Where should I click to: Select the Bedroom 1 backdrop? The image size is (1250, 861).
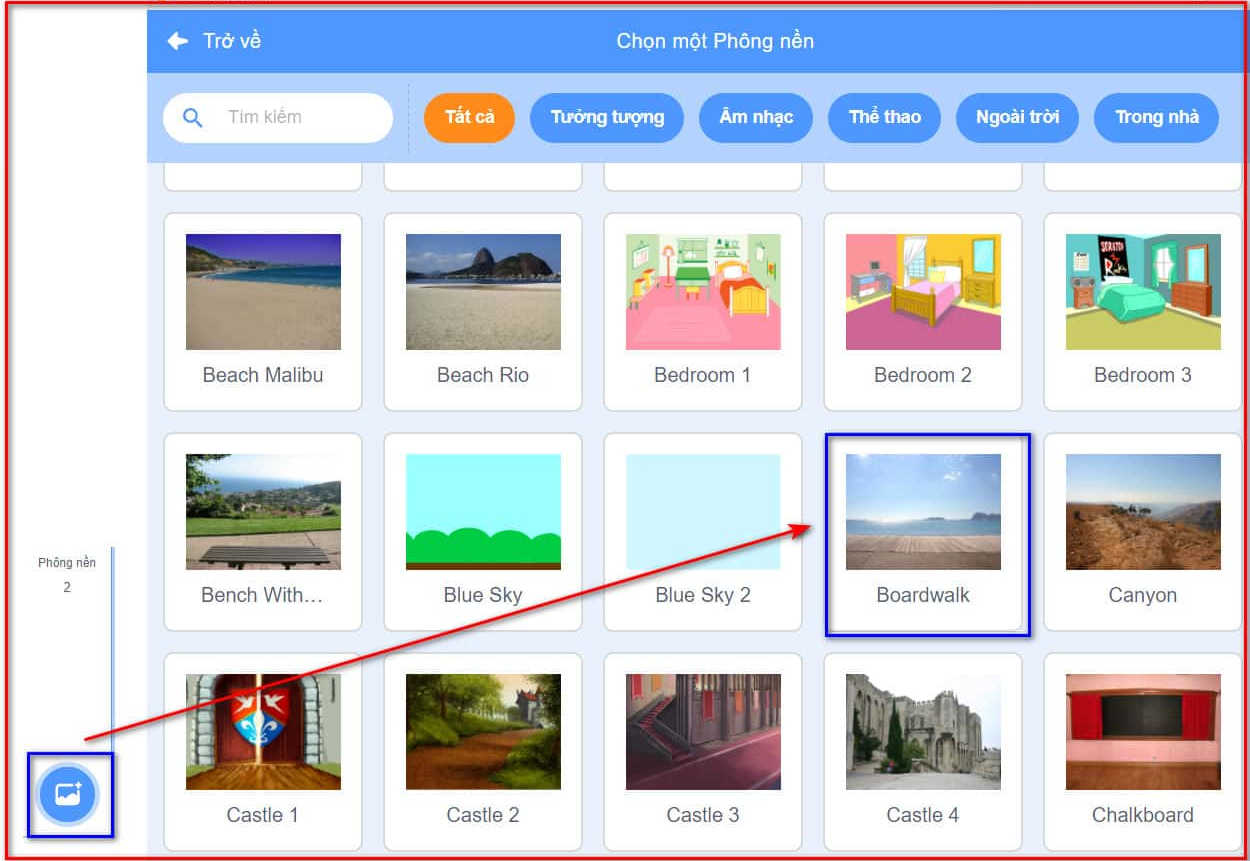point(703,293)
